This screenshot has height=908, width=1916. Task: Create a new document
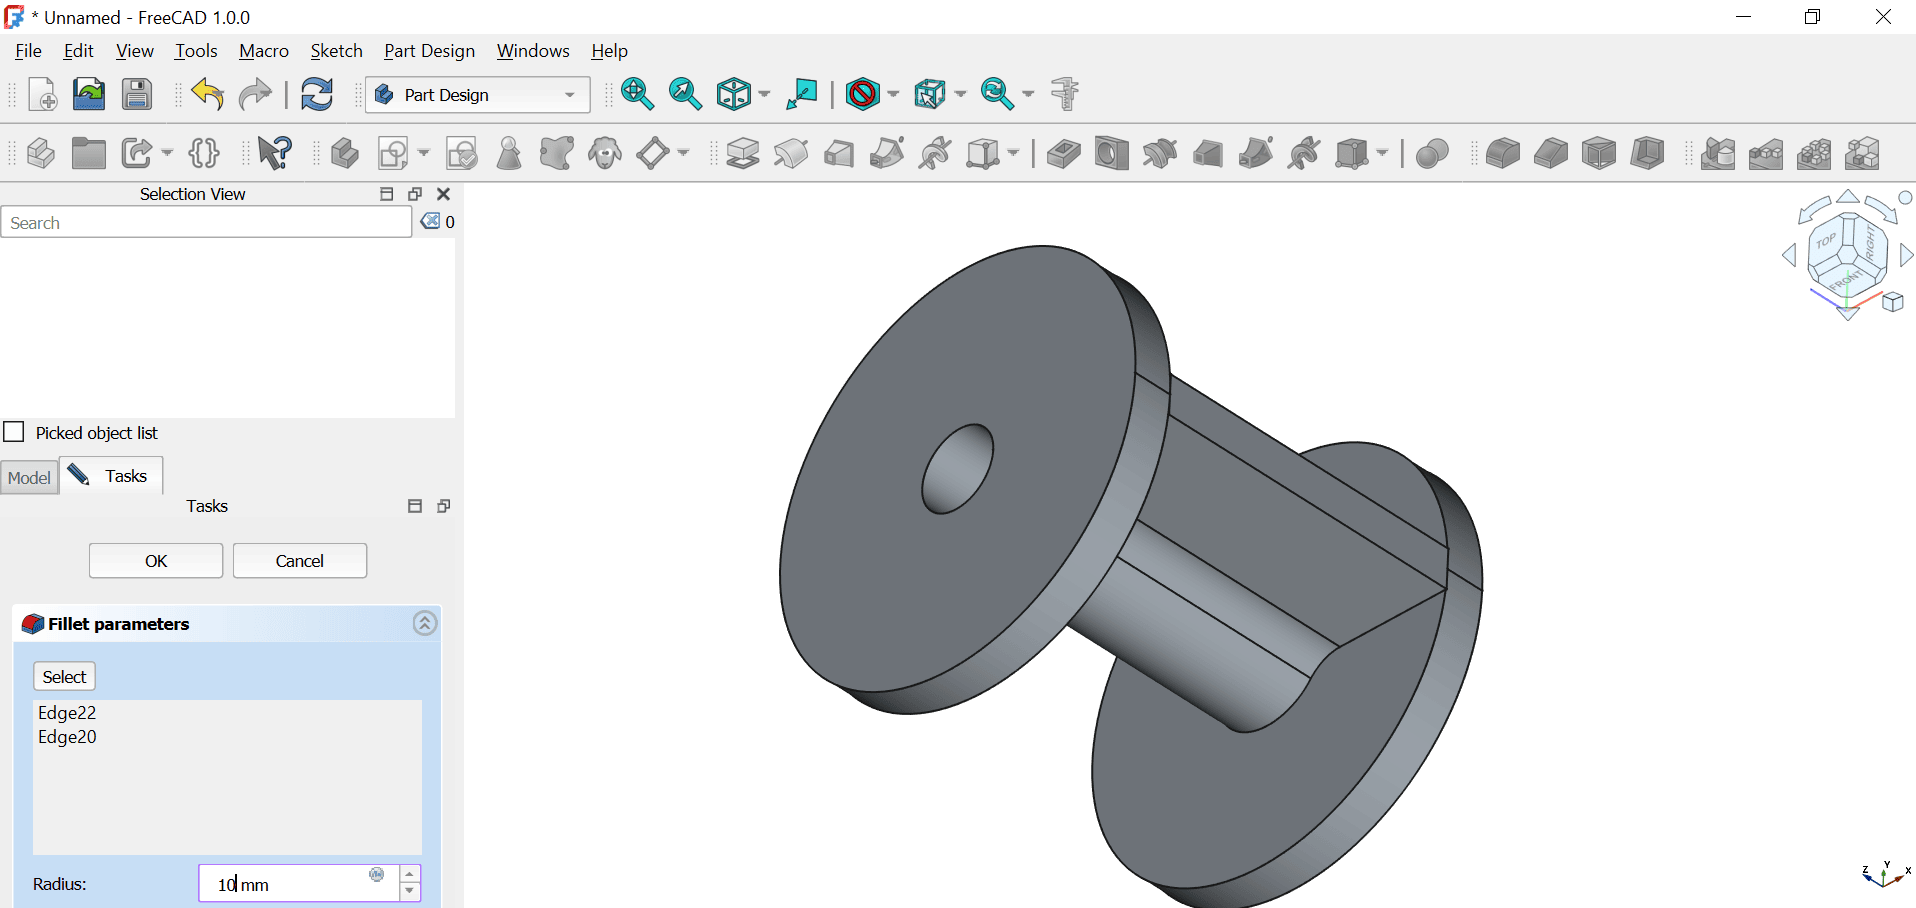click(x=42, y=94)
